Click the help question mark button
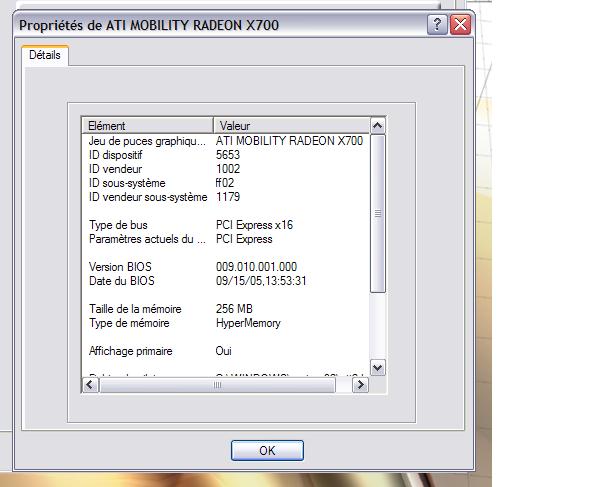The width and height of the screenshot is (600, 487). (x=437, y=25)
